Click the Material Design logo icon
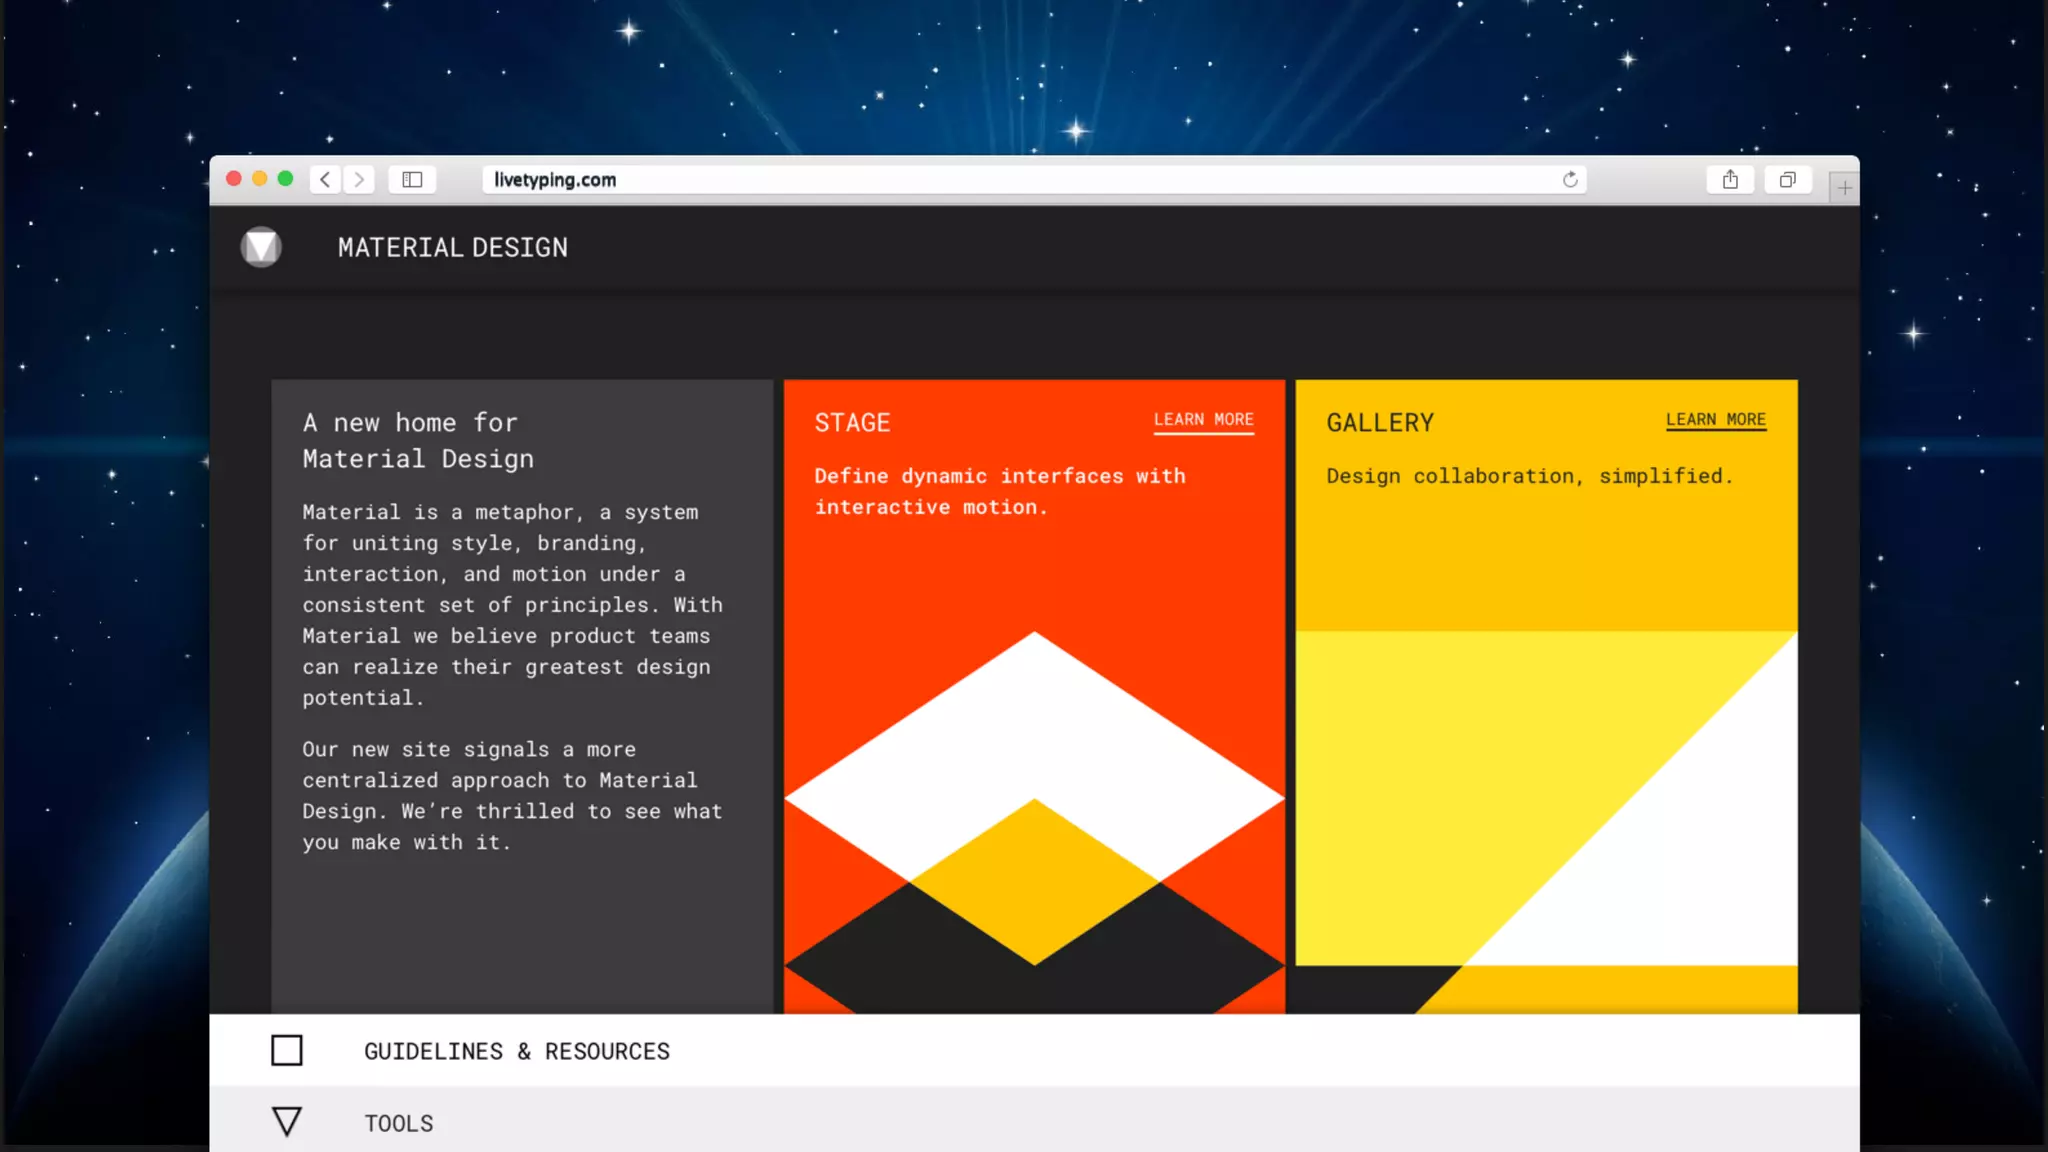The width and height of the screenshot is (2048, 1152). [261, 247]
